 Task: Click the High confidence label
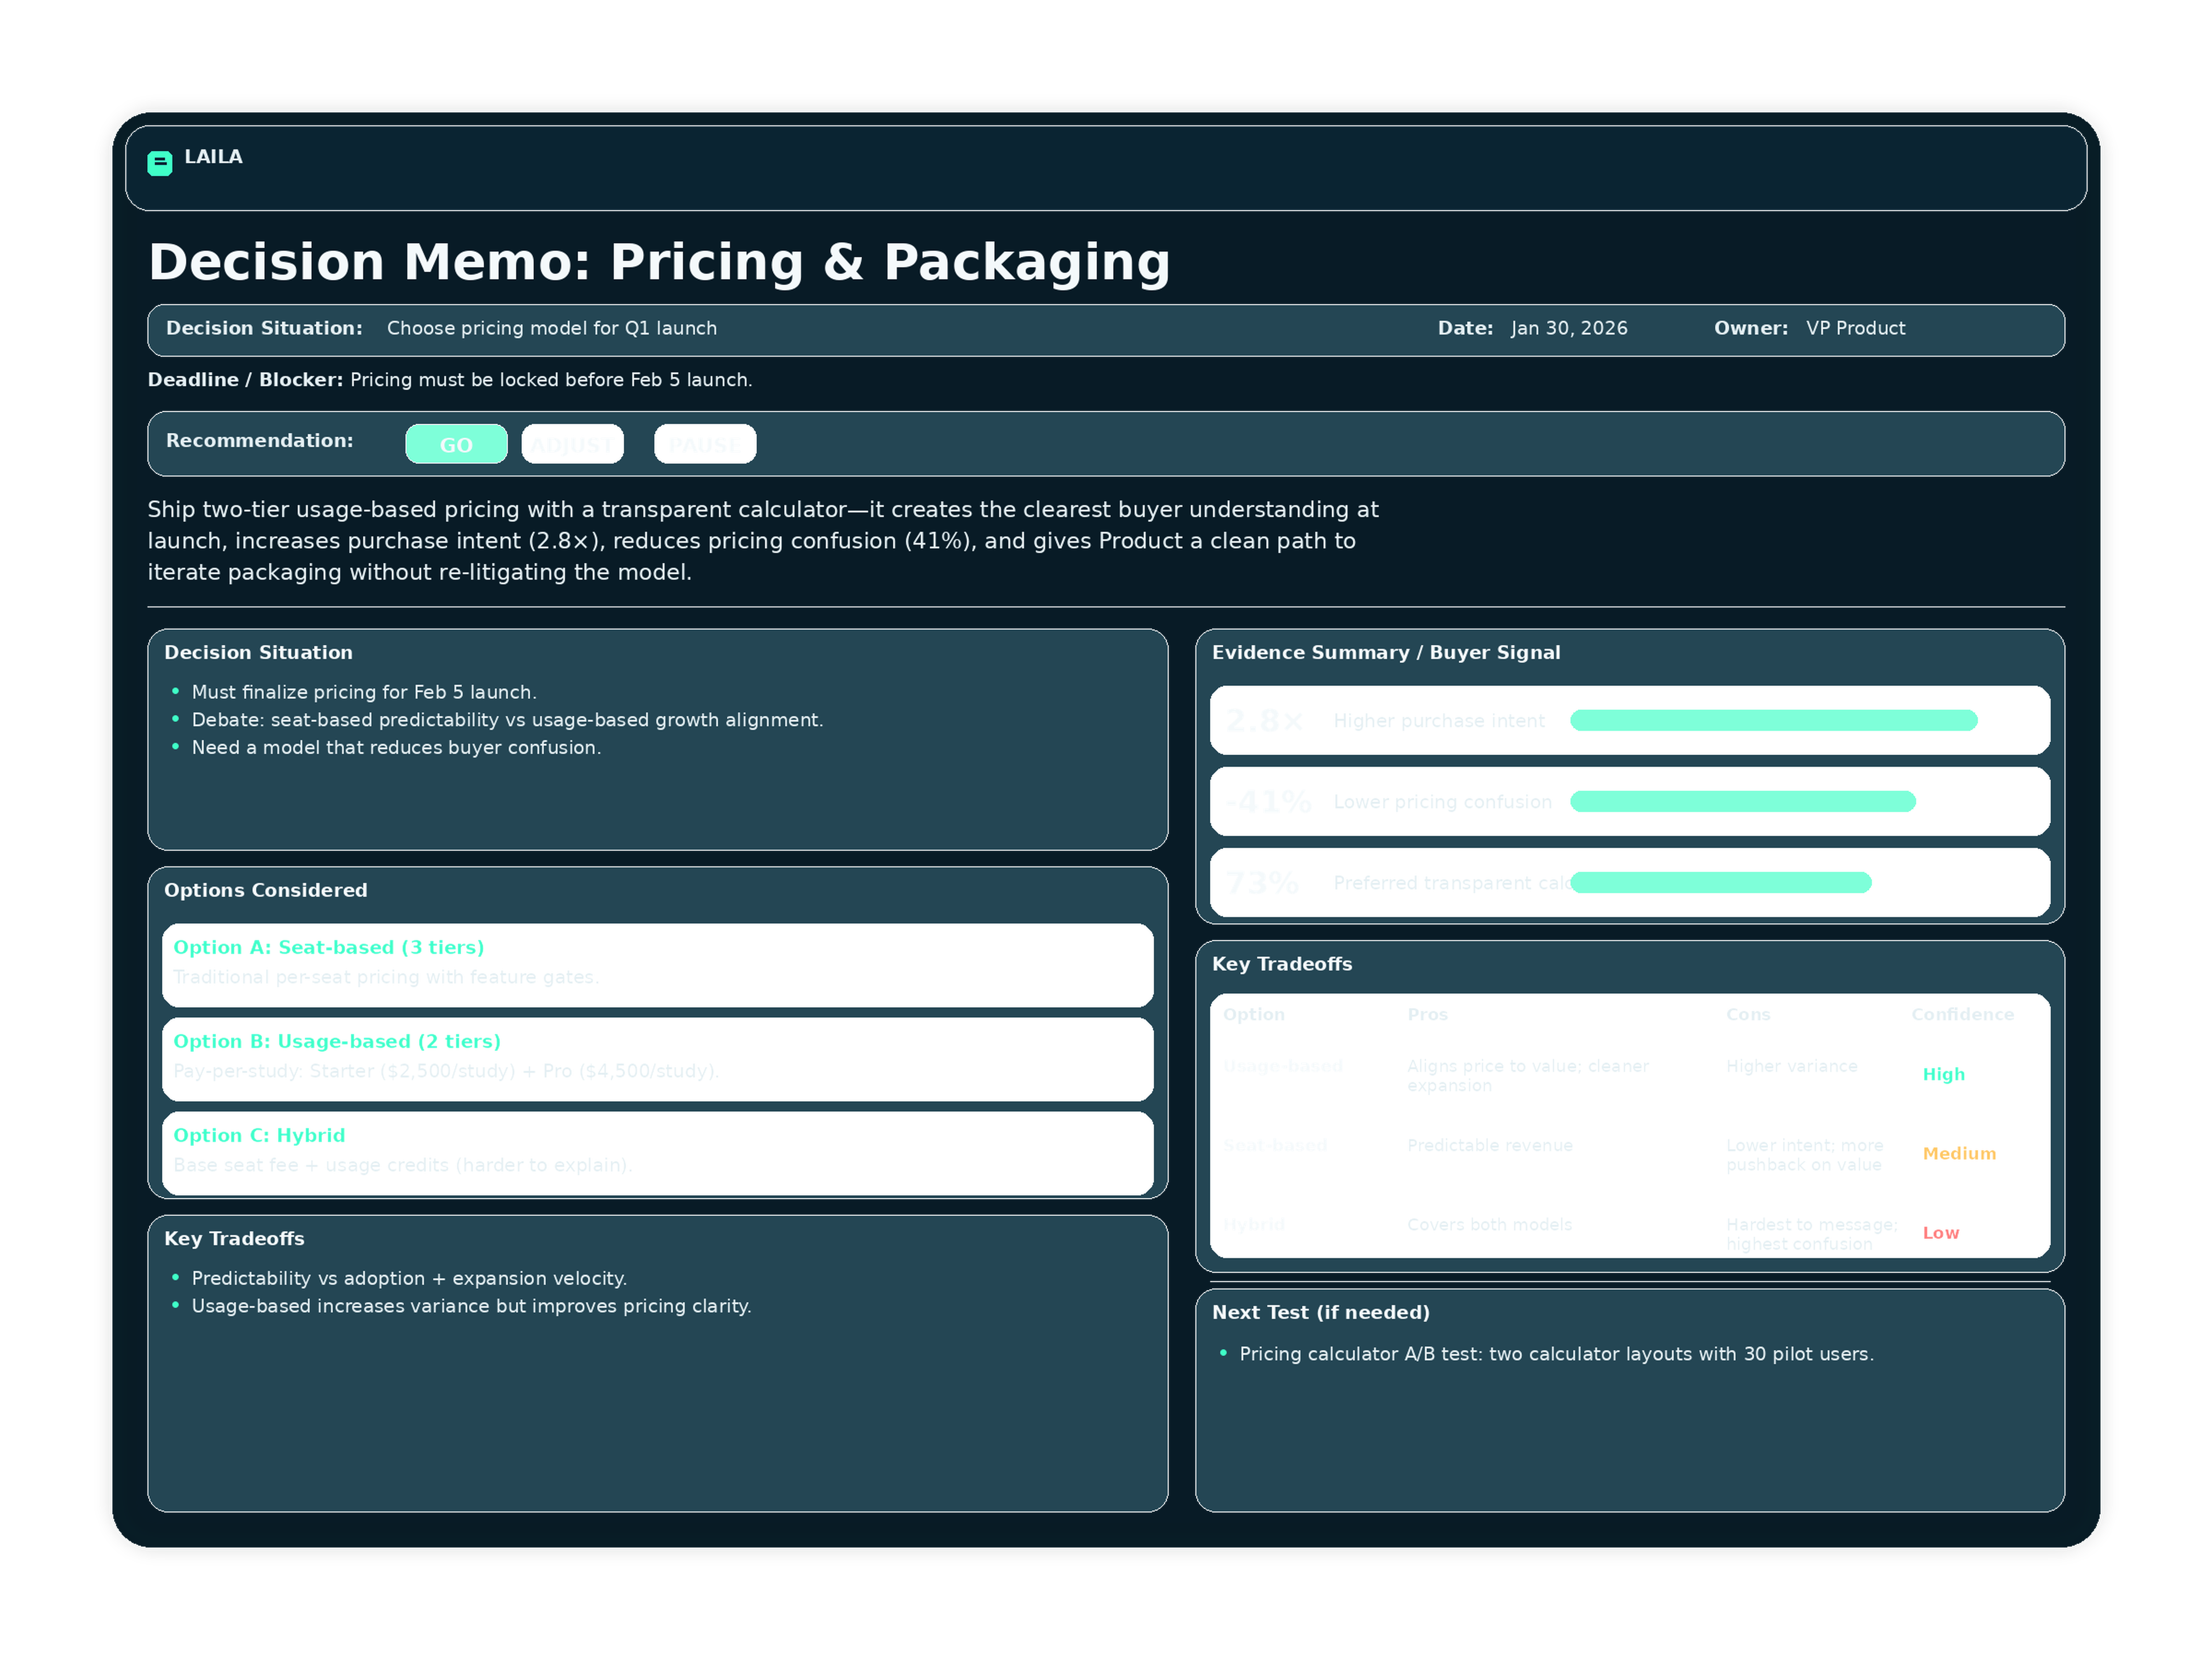pyautogui.click(x=1943, y=1074)
